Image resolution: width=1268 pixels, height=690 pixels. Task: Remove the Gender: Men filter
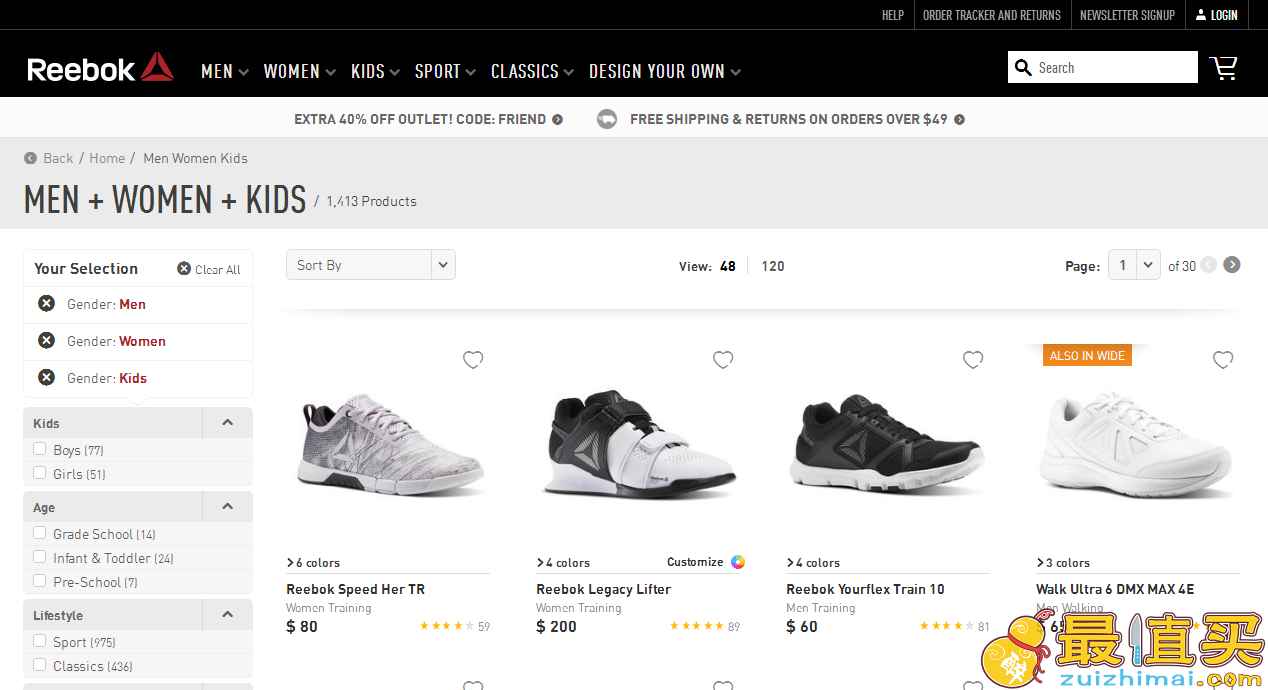[46, 304]
